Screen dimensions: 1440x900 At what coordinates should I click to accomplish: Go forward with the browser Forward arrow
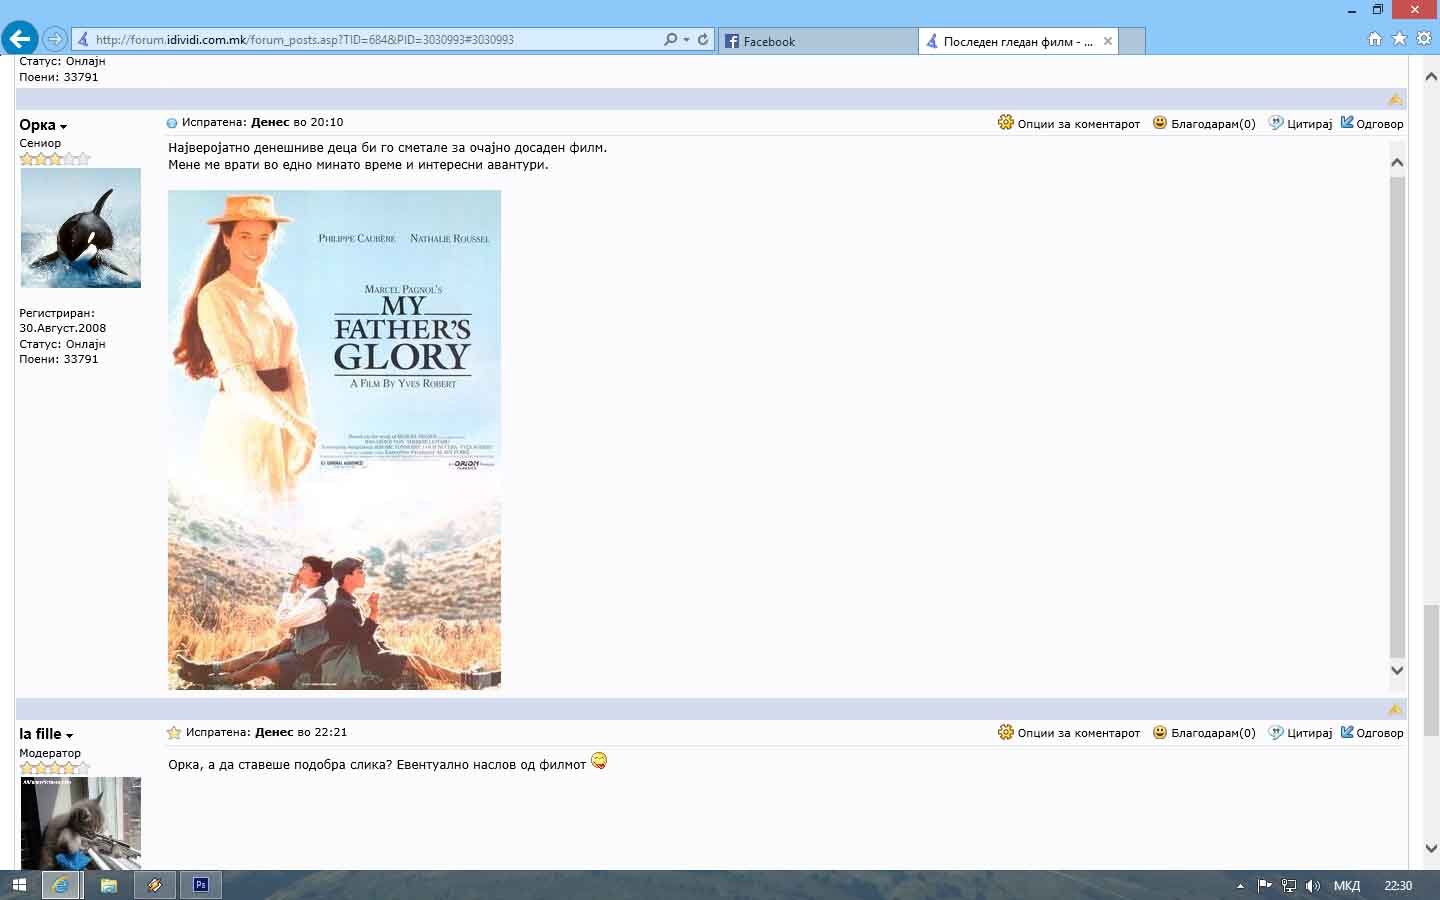pyautogui.click(x=55, y=39)
